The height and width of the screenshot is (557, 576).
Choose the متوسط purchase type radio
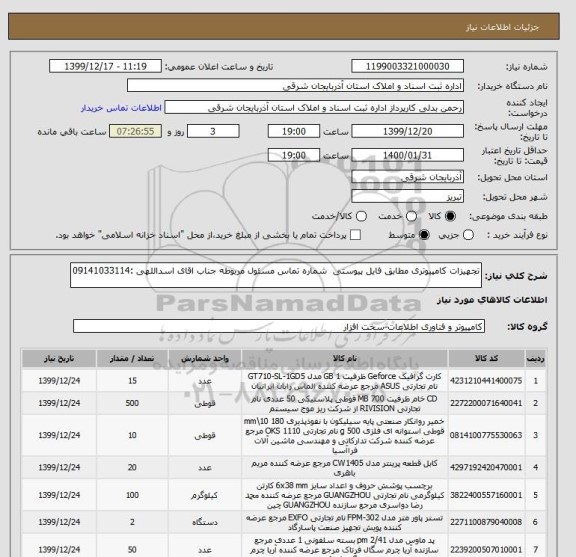(424, 235)
